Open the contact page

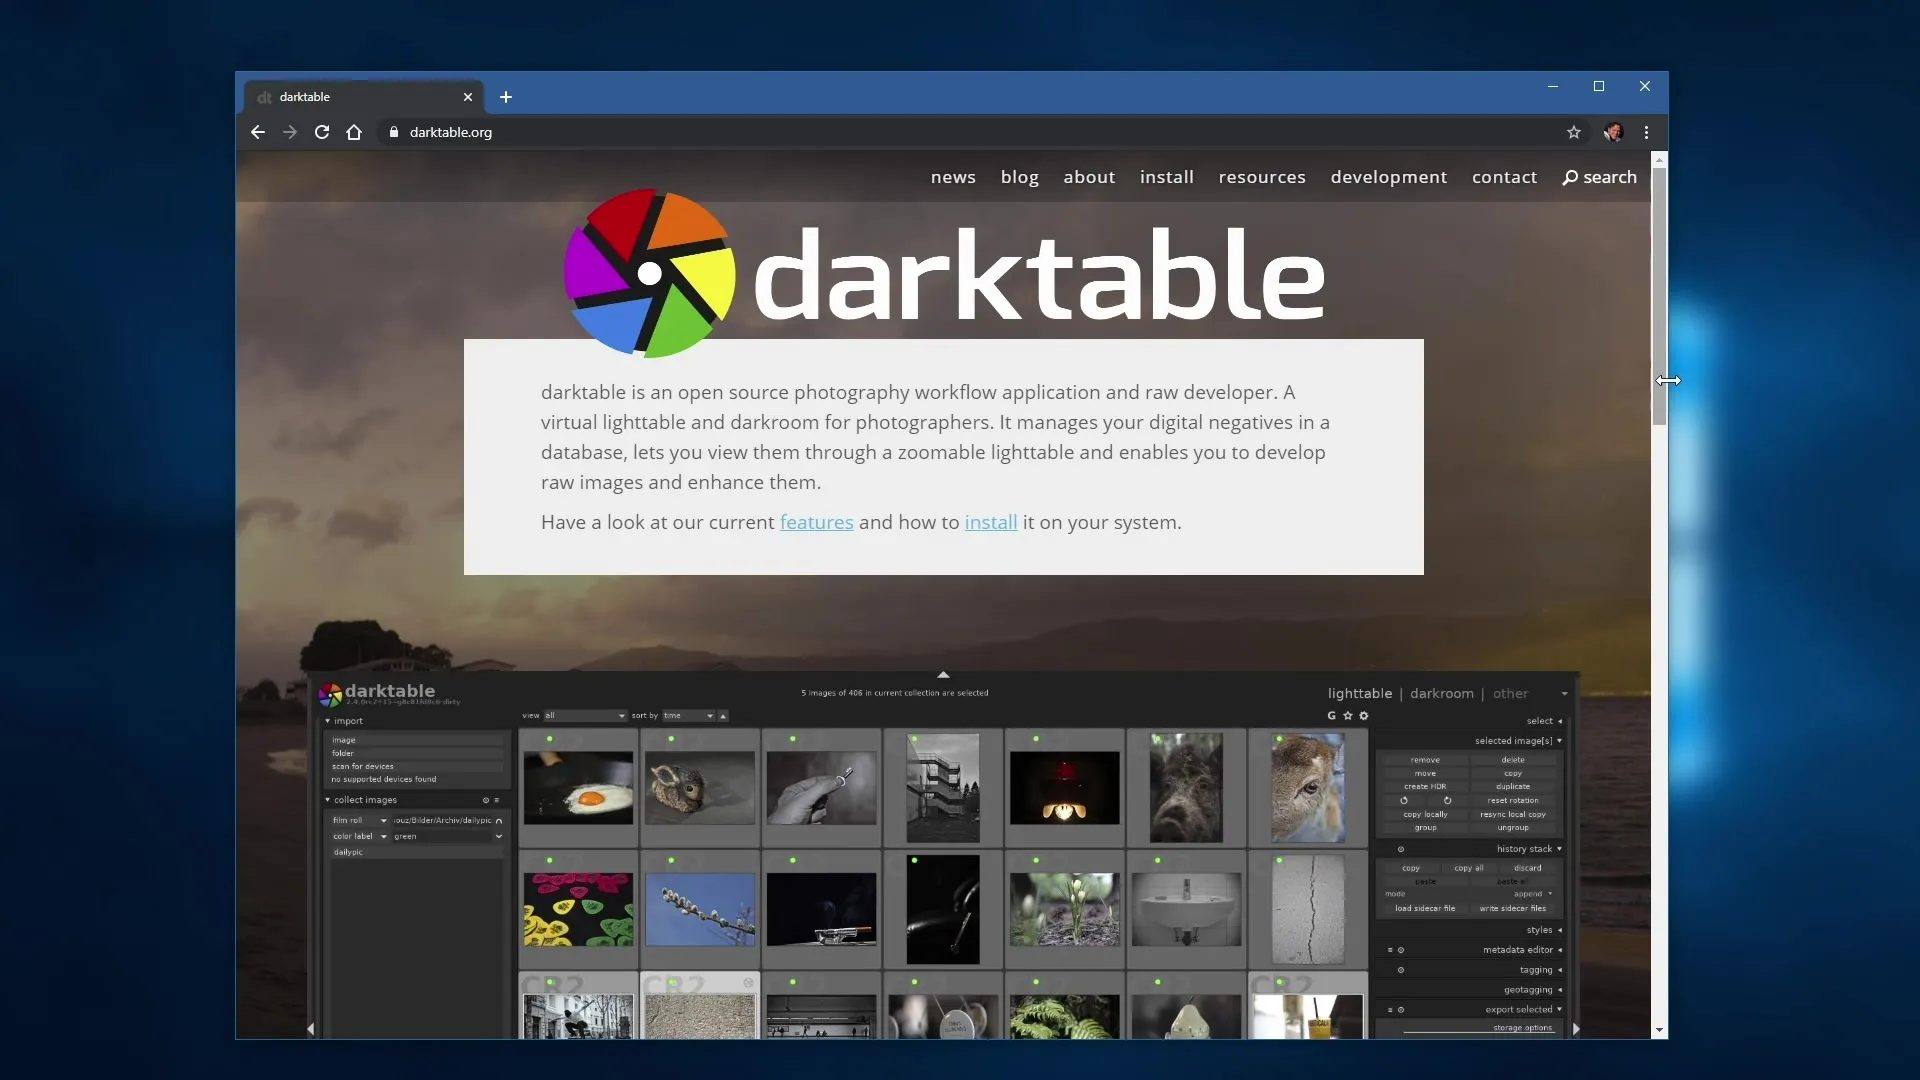click(x=1504, y=177)
